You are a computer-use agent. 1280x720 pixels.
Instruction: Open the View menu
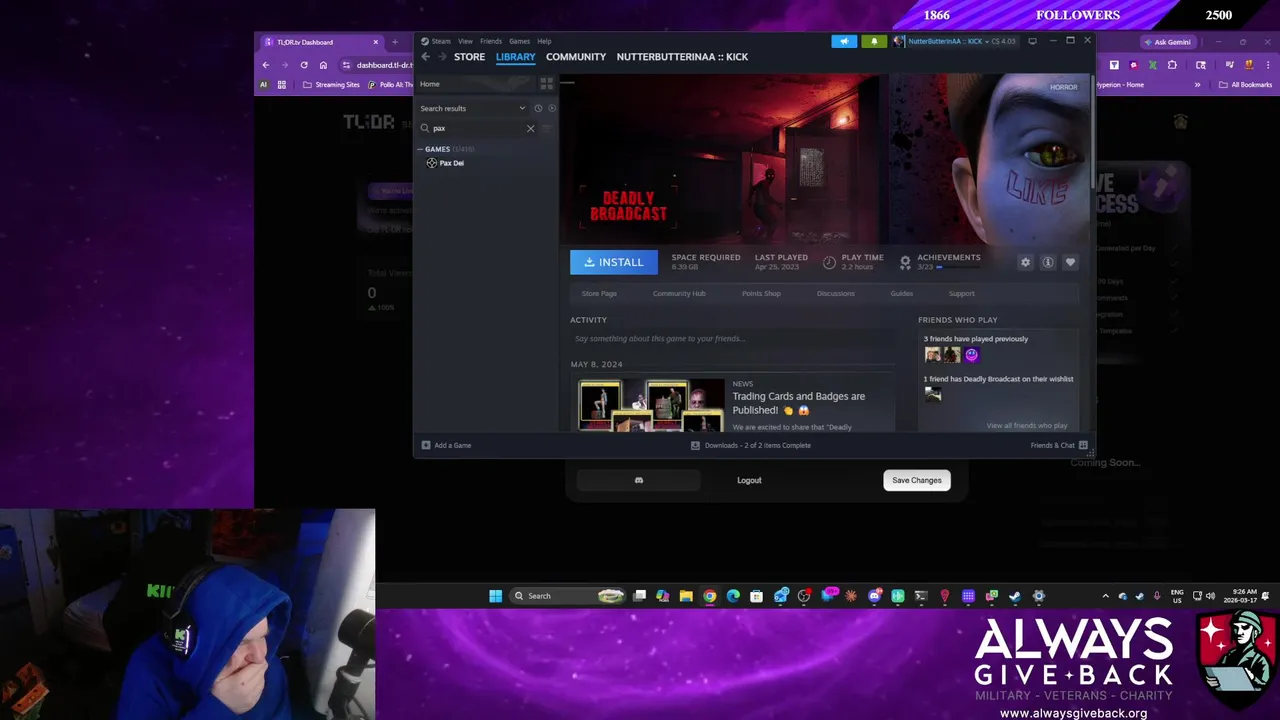[465, 41]
